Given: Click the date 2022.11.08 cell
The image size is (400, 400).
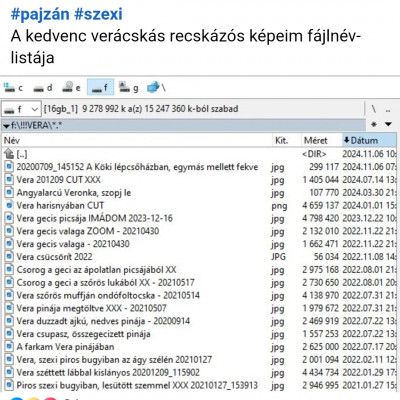Looking at the screenshot, I should coord(369,257).
